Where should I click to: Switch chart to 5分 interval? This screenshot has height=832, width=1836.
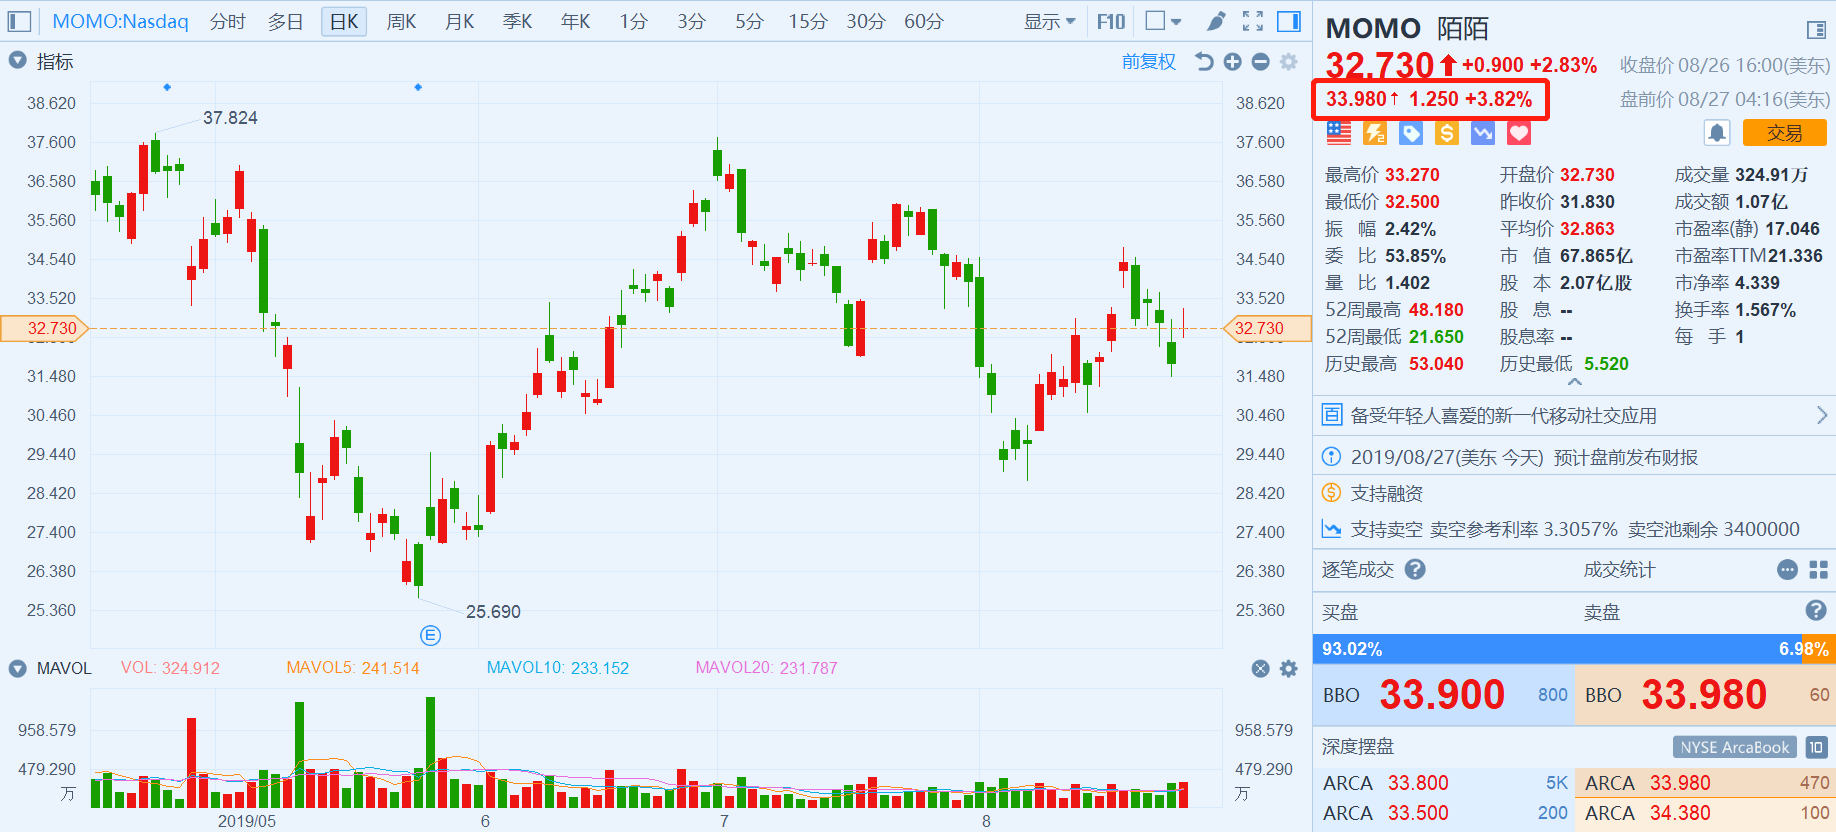[x=749, y=21]
